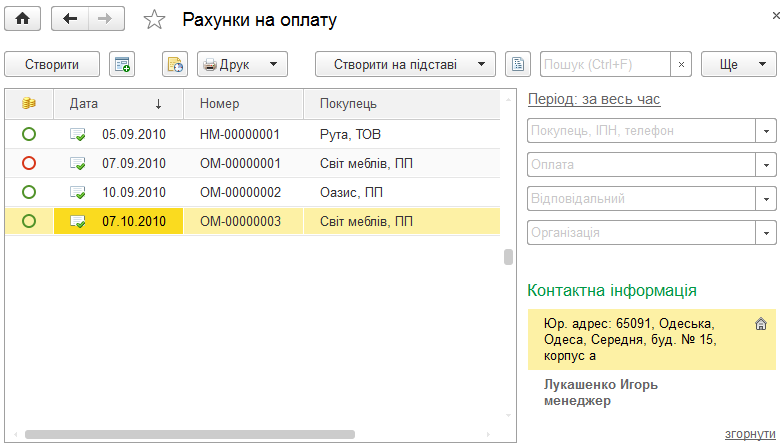The image size is (783, 448).
Task: Click posted document icon for 05.09.2010
Action: [77, 134]
